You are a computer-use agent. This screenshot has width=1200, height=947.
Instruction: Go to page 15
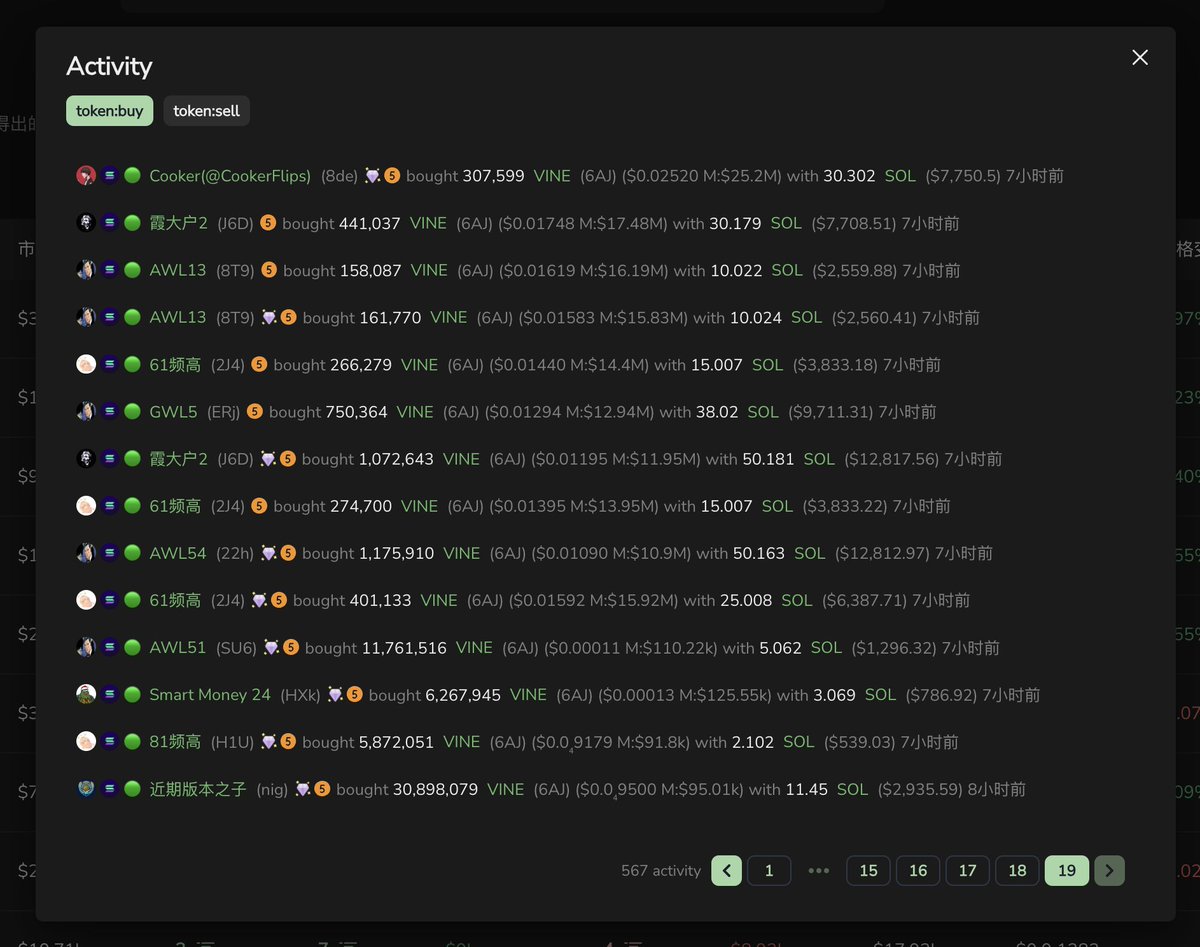(867, 870)
